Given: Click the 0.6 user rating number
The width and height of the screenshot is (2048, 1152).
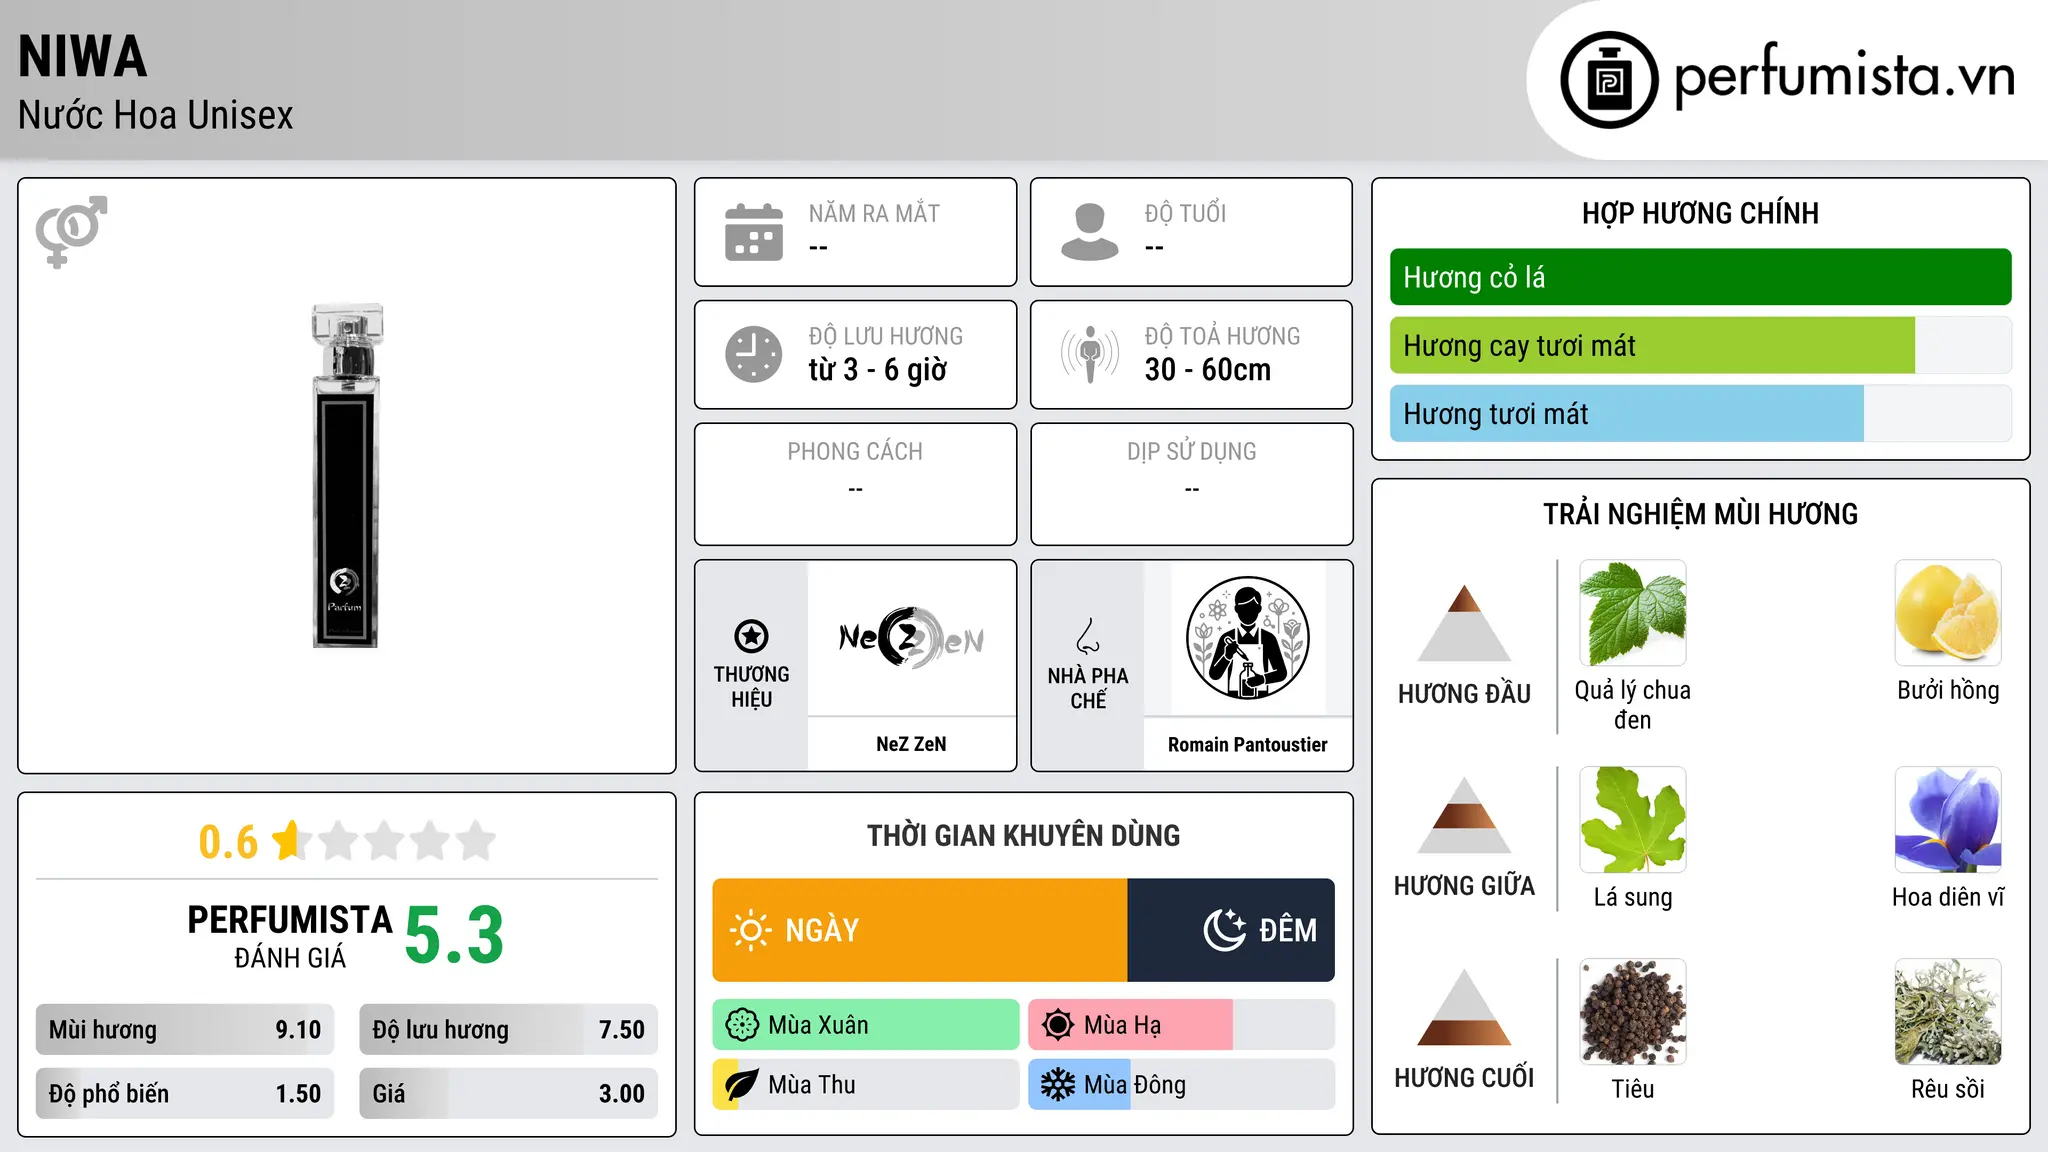Looking at the screenshot, I should tap(228, 842).
